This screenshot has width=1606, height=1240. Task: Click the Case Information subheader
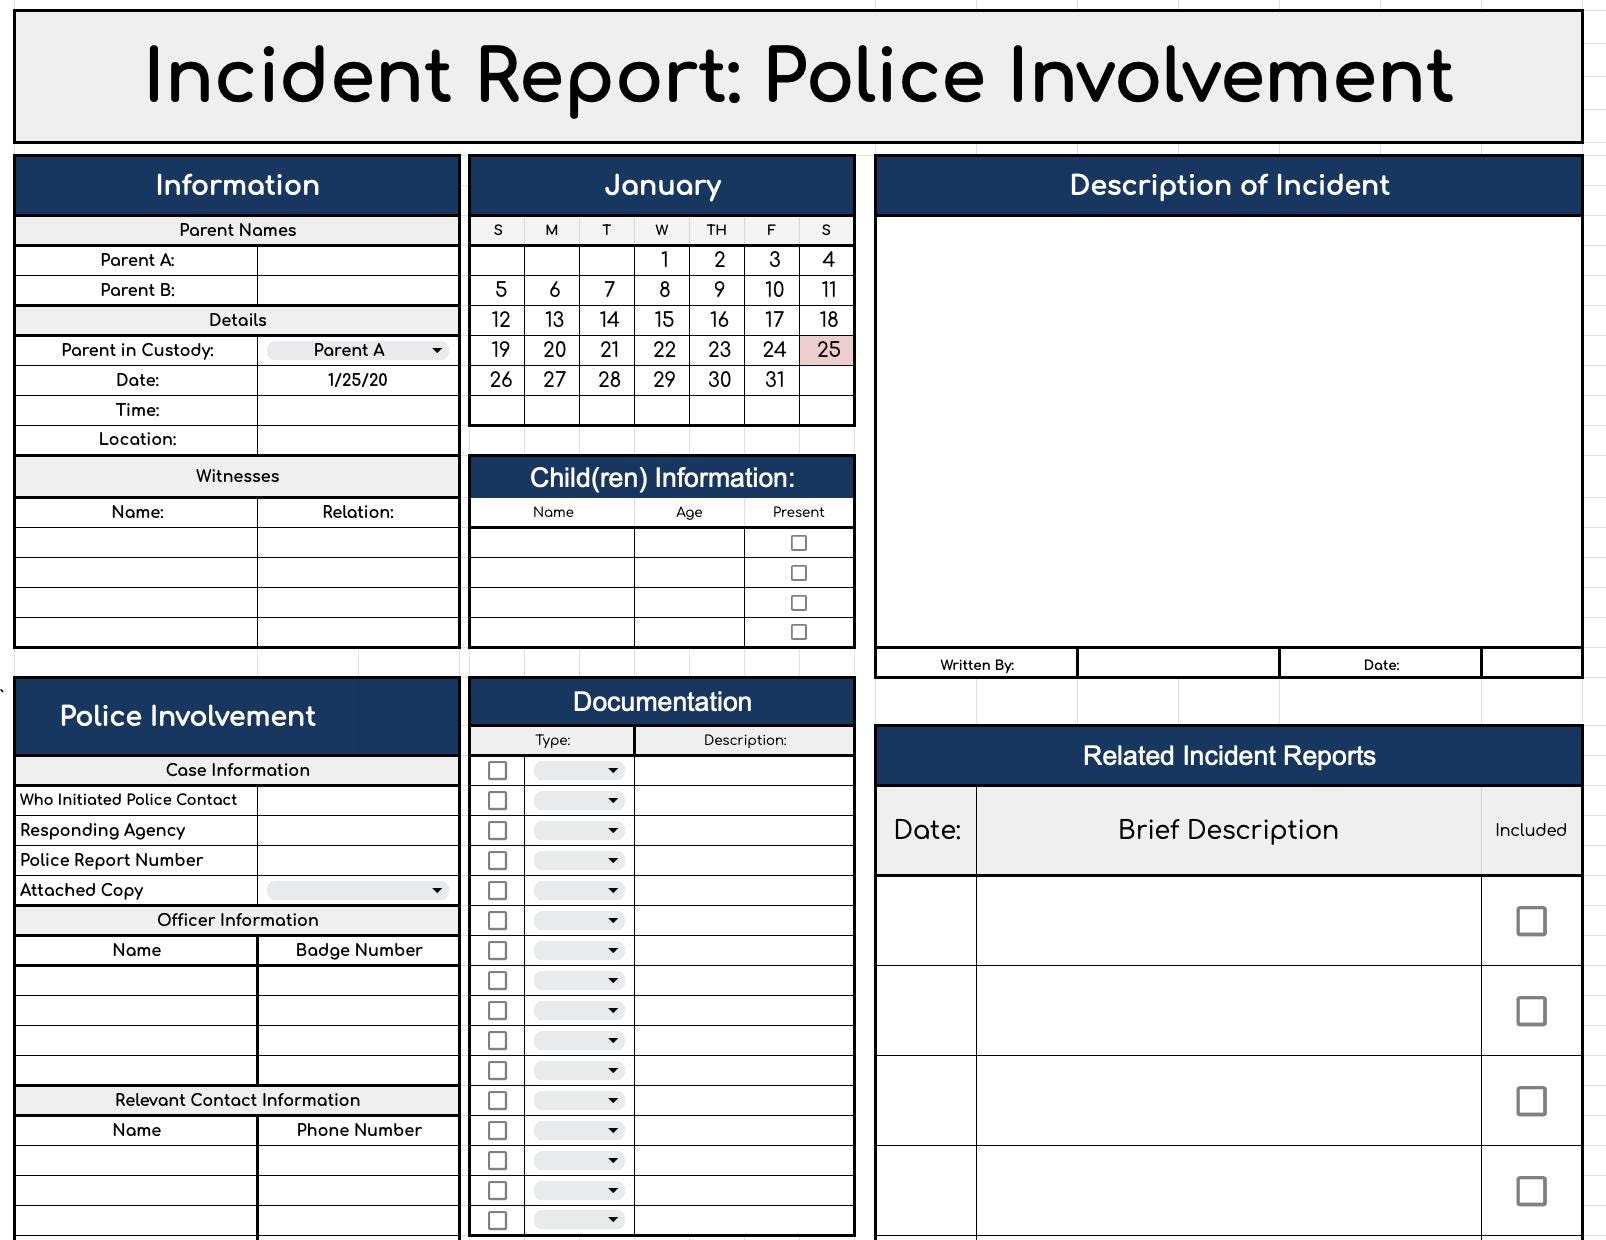point(237,770)
